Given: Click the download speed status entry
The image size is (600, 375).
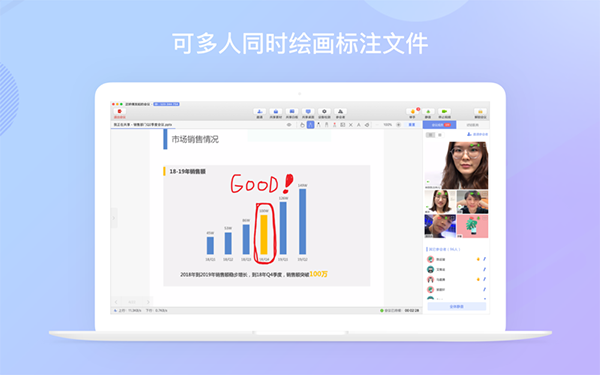Looking at the screenshot, I should click(156, 310).
